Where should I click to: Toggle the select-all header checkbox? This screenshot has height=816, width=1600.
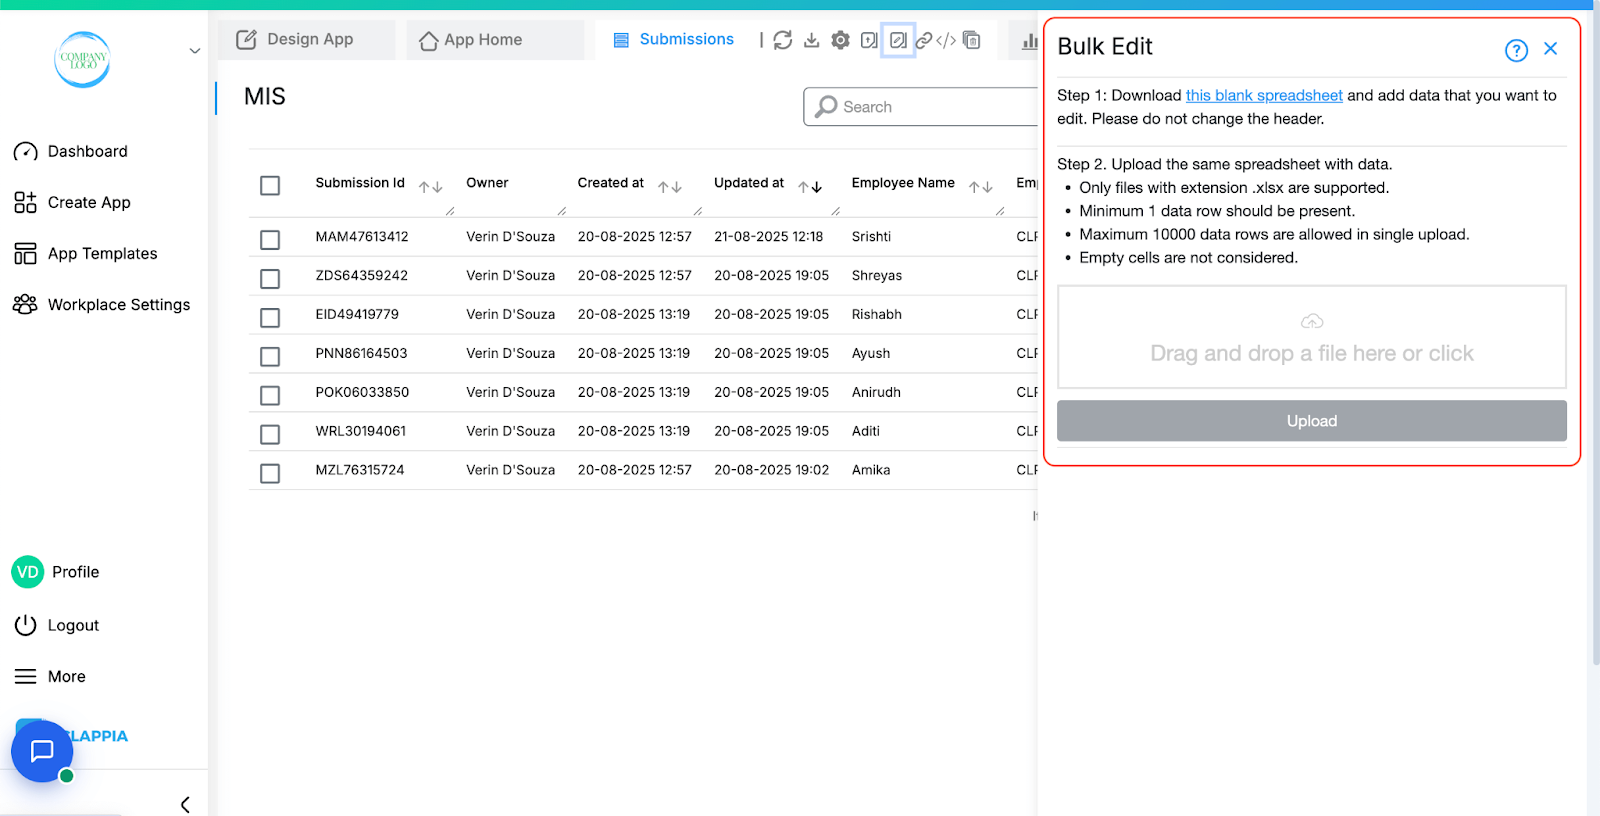pos(270,185)
